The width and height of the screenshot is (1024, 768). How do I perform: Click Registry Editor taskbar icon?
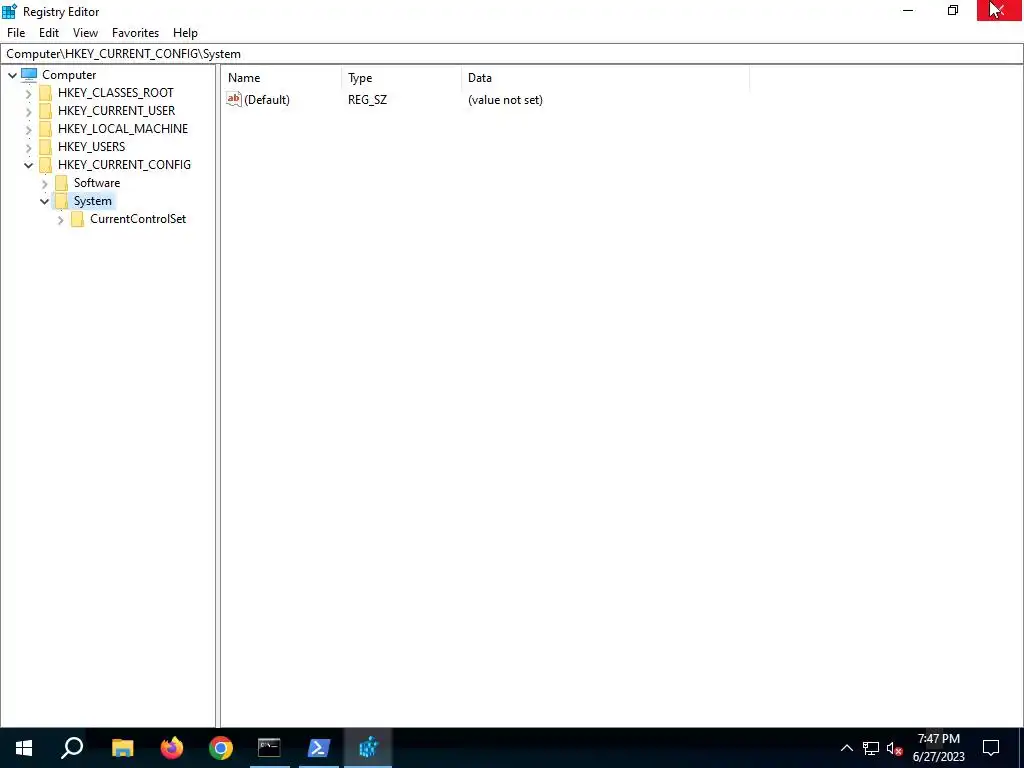[368, 748]
